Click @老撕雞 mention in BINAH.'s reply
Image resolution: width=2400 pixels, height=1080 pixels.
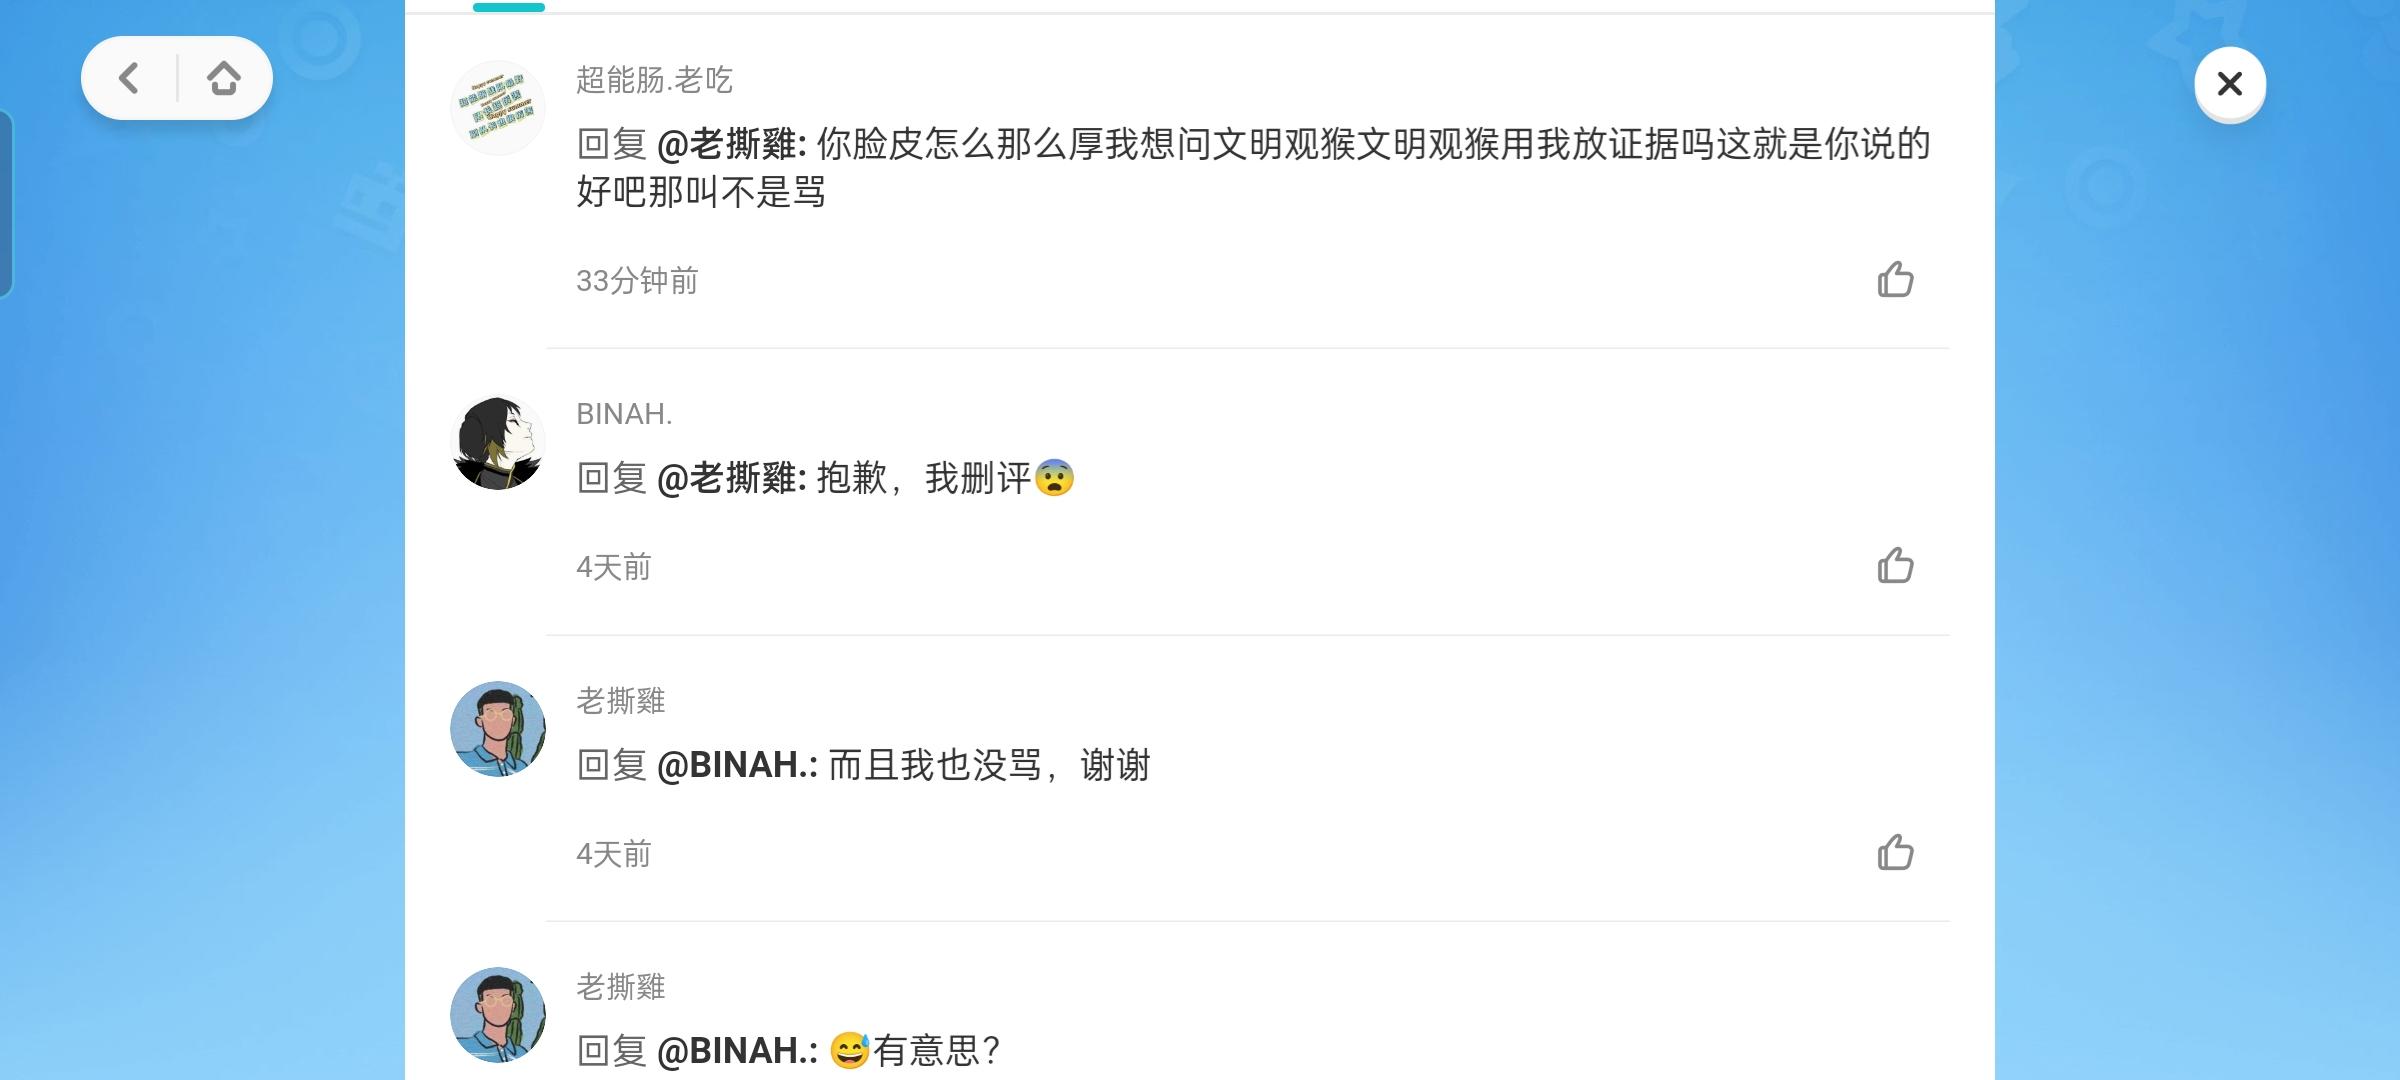click(731, 478)
